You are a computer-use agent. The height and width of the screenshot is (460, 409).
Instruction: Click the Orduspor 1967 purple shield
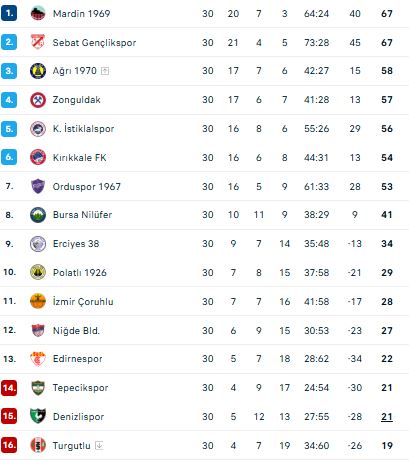[38, 186]
